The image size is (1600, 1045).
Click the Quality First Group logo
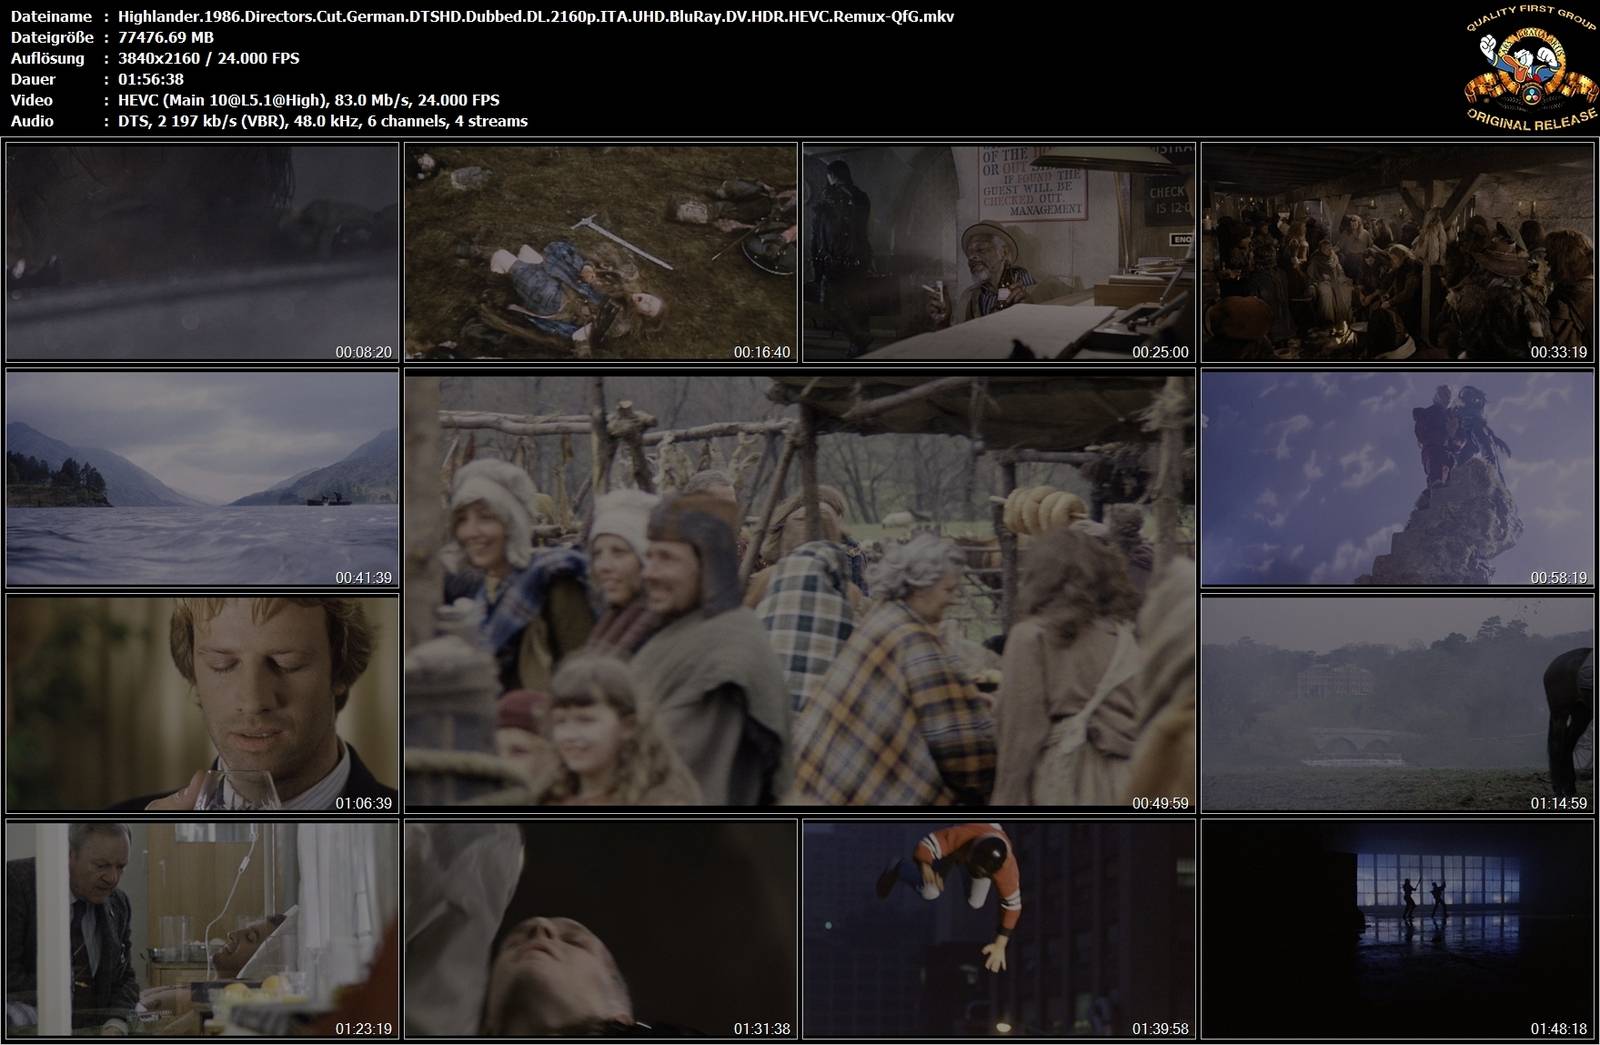tap(1530, 68)
